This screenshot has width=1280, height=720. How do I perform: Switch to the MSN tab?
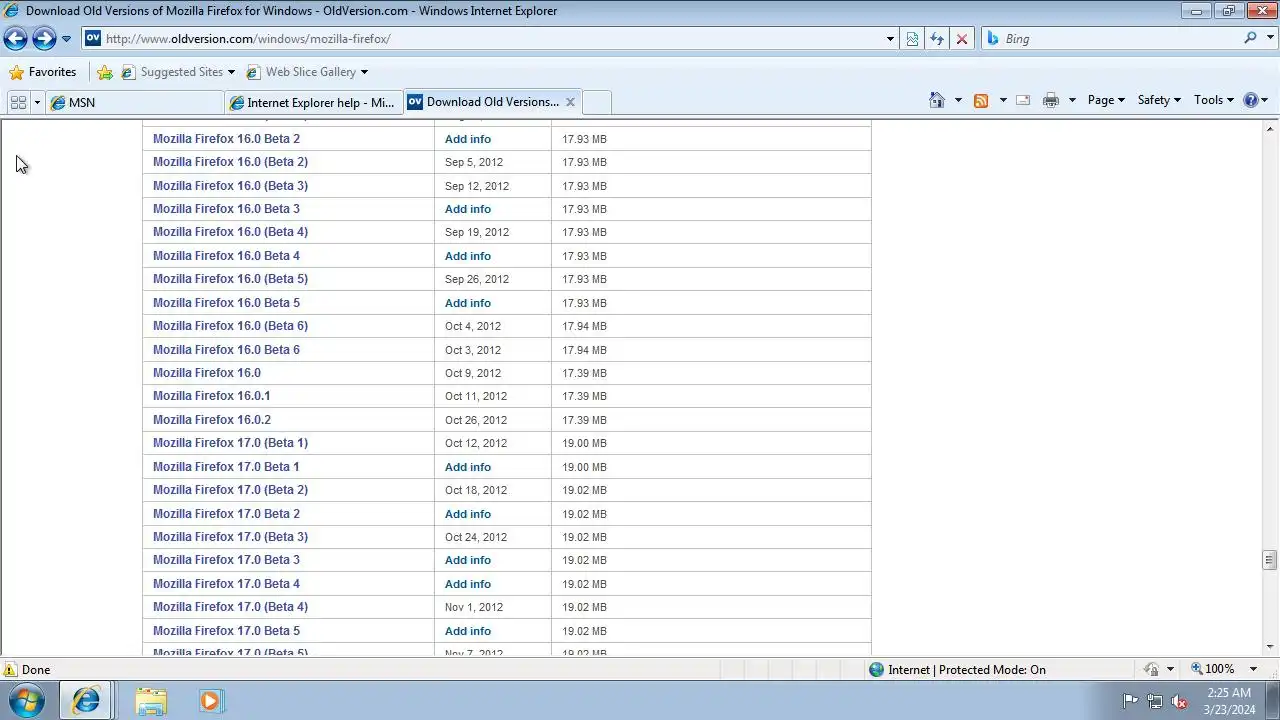point(135,102)
